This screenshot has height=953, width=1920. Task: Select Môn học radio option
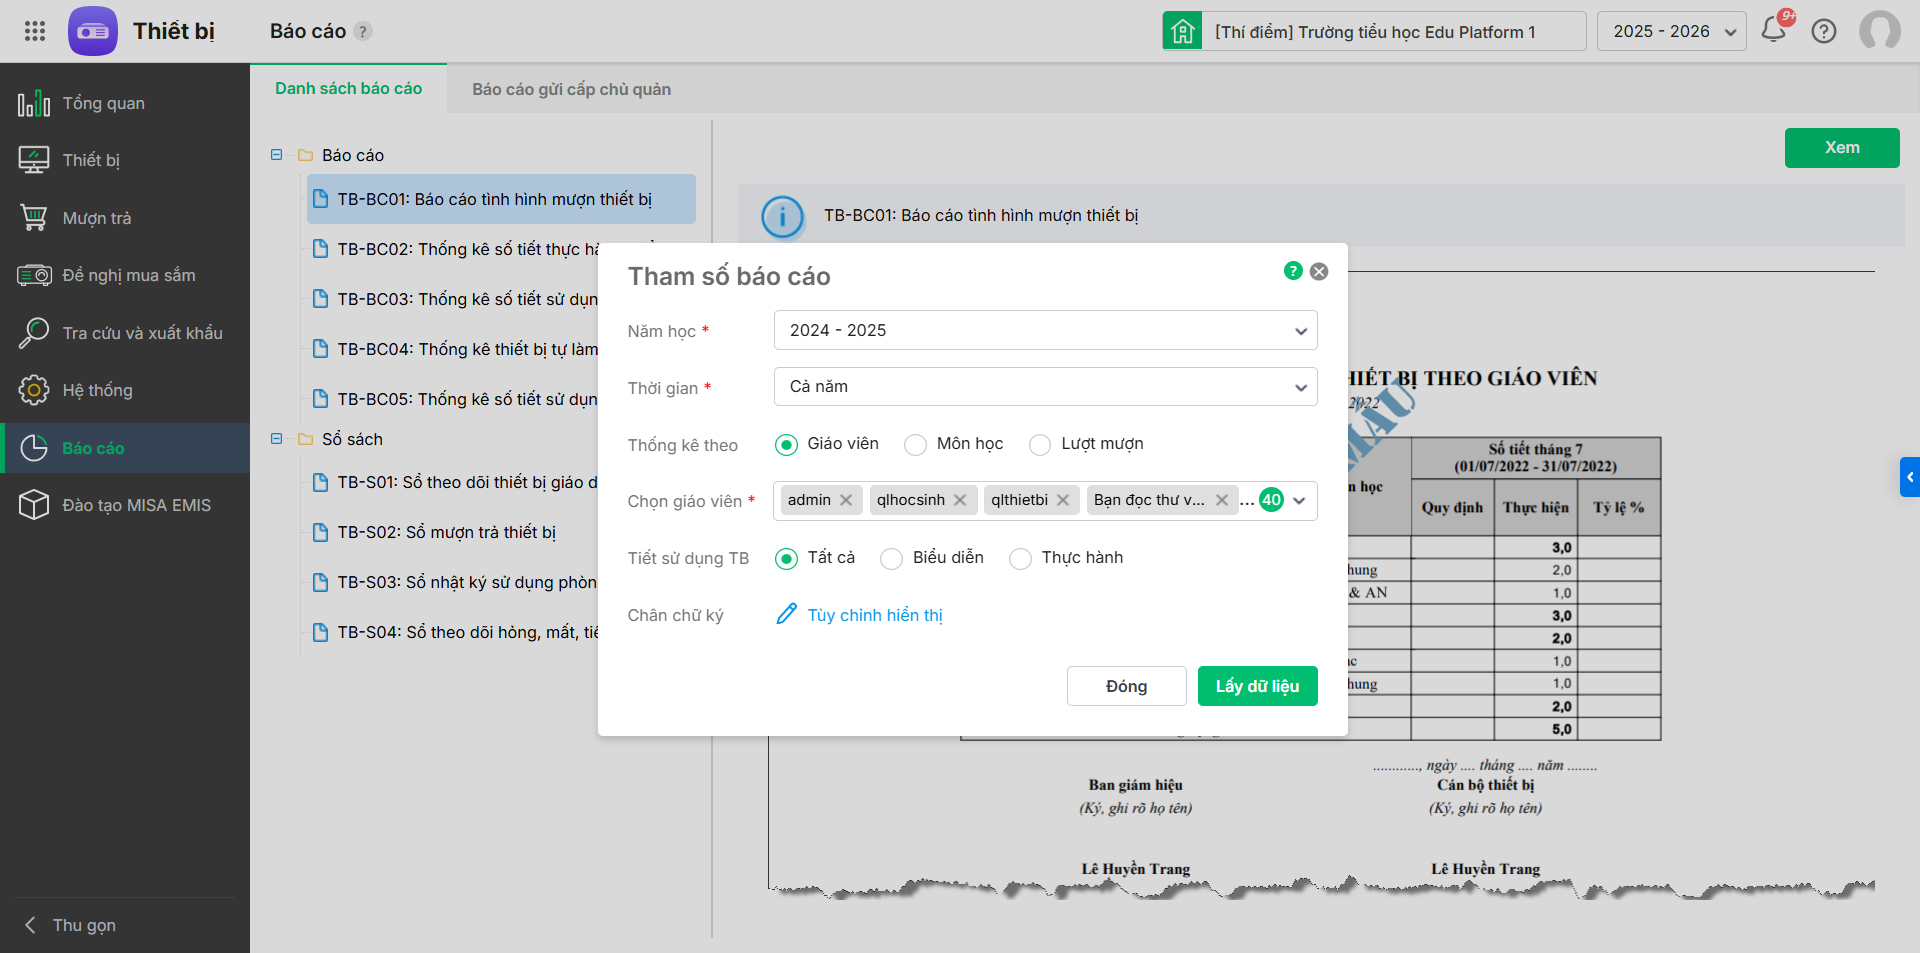pyautogui.click(x=915, y=444)
